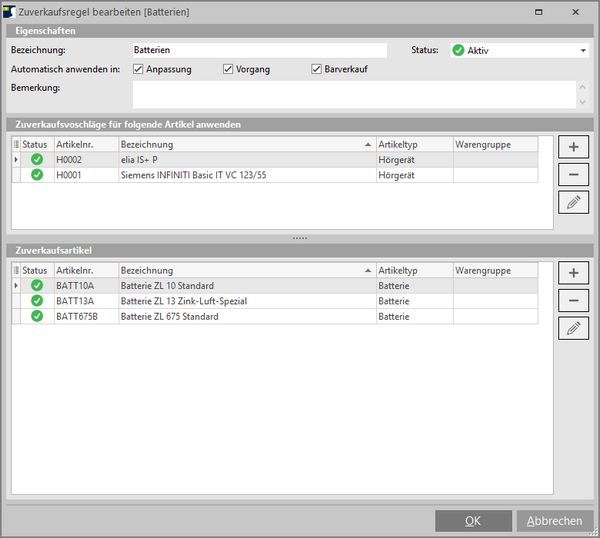
Task: Click the splitter handle between both panels
Action: [x=300, y=238]
